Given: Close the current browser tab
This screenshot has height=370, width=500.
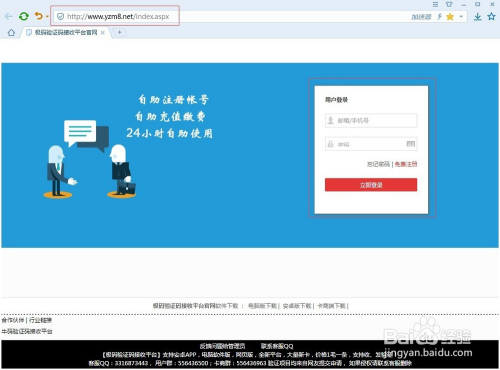Looking at the screenshot, I should [103, 33].
